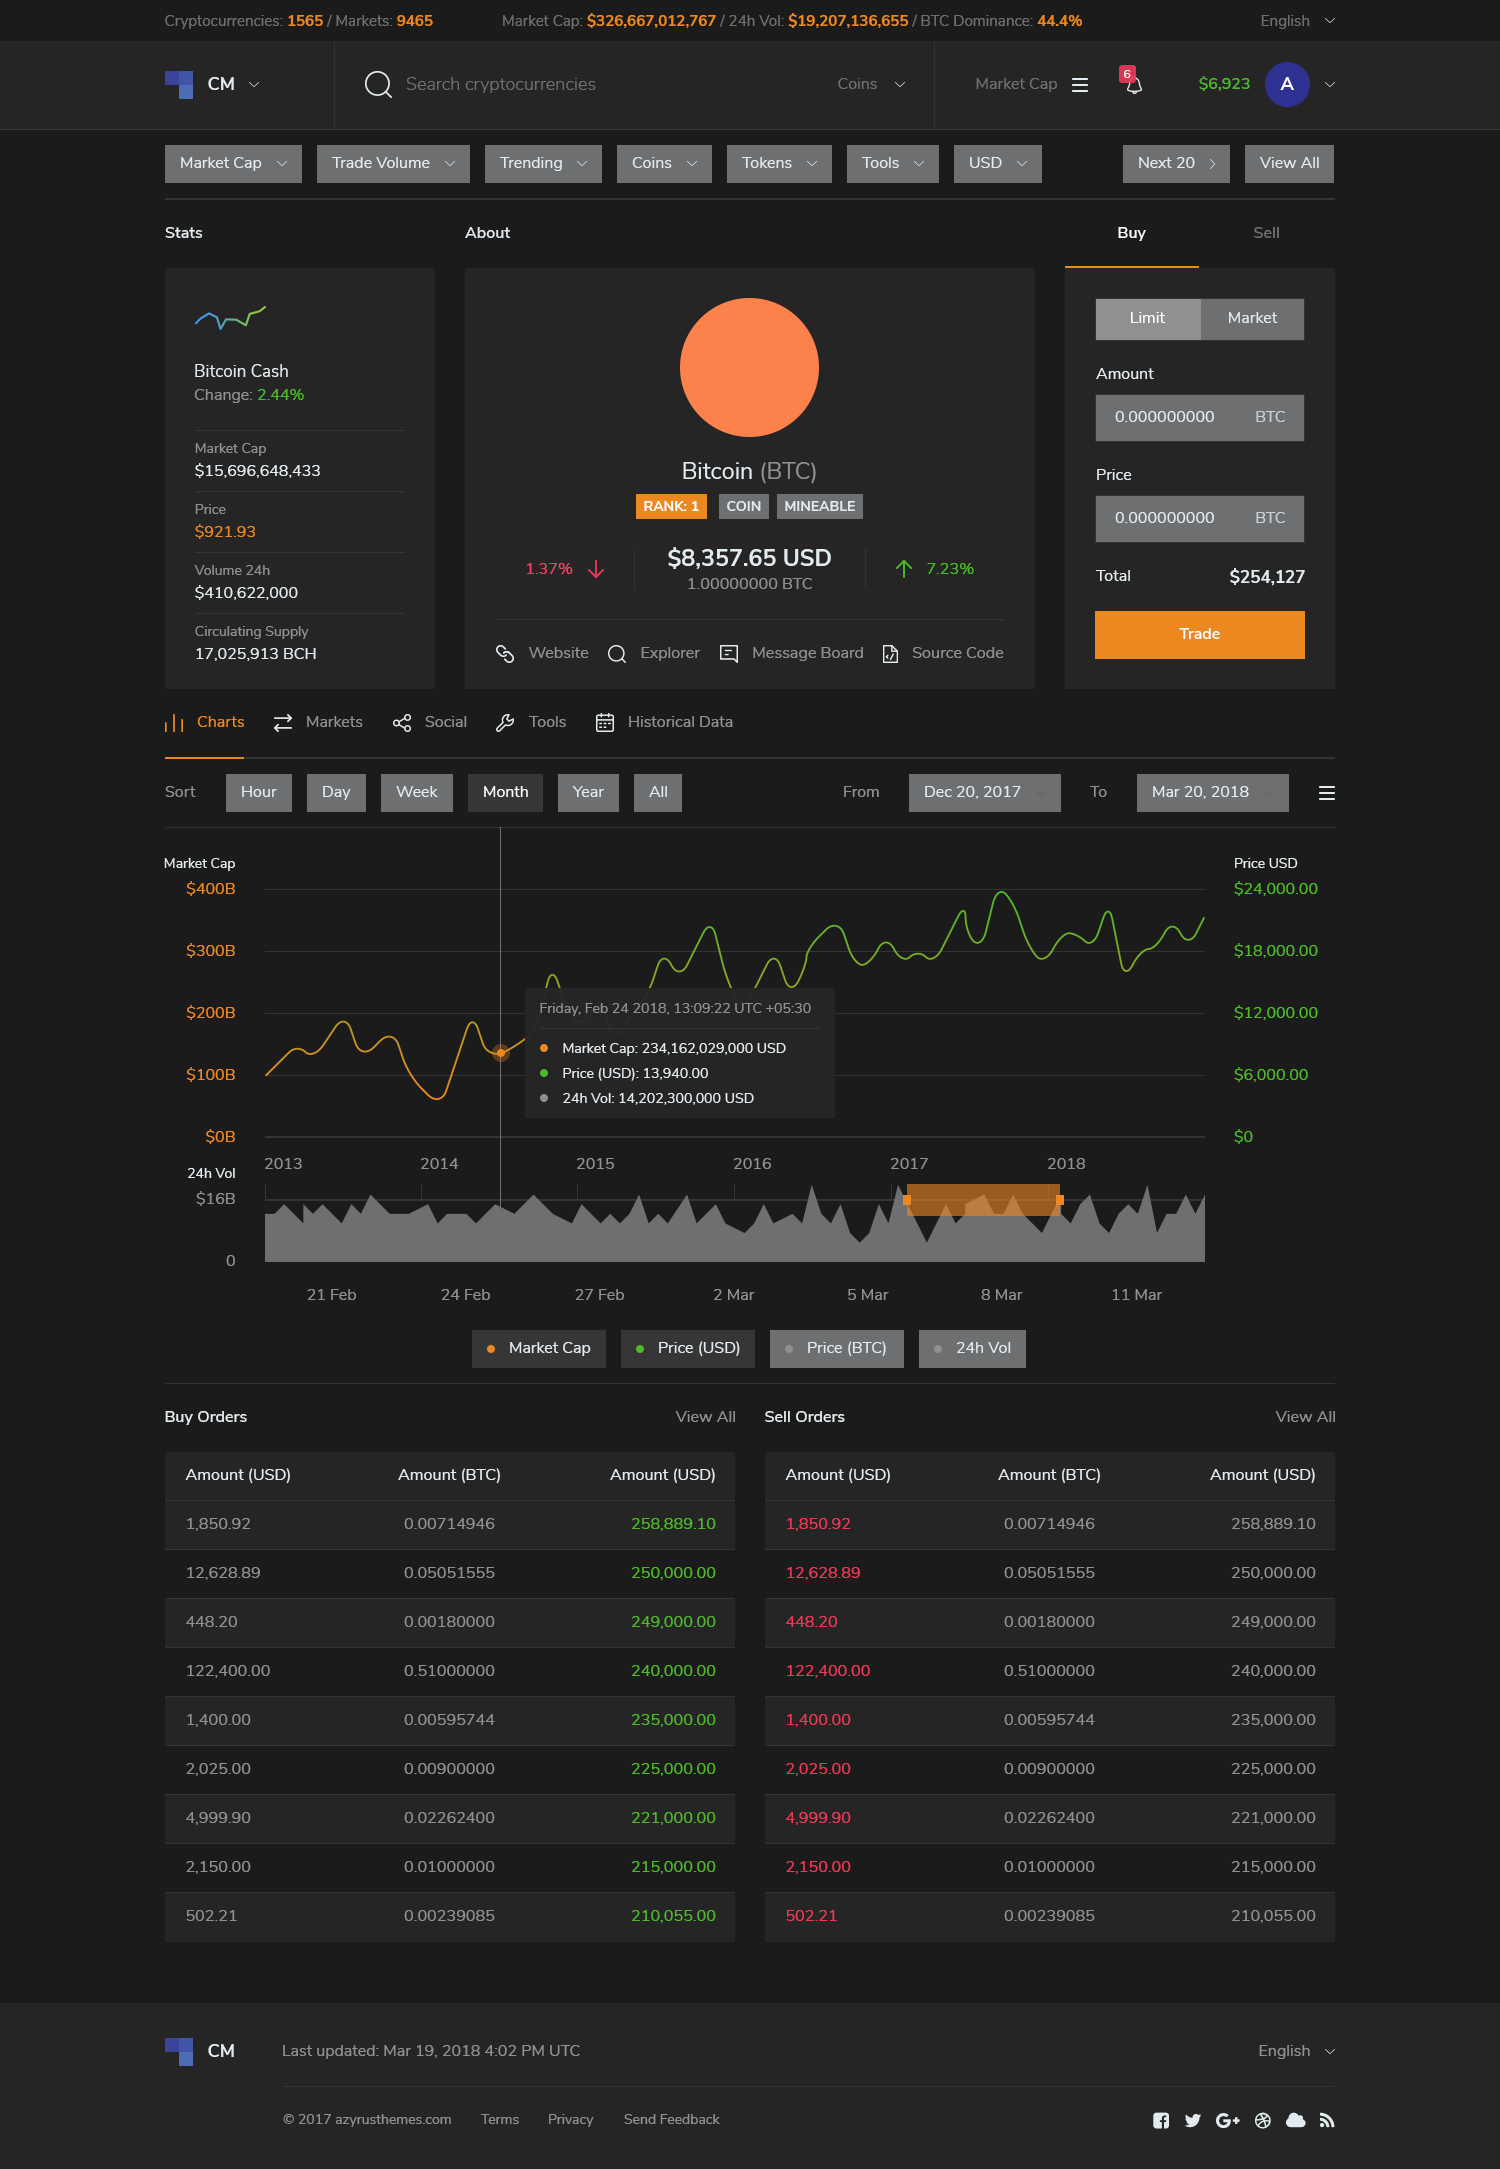This screenshot has width=1500, height=2169.
Task: Click the Source Code file icon
Action: coord(890,654)
